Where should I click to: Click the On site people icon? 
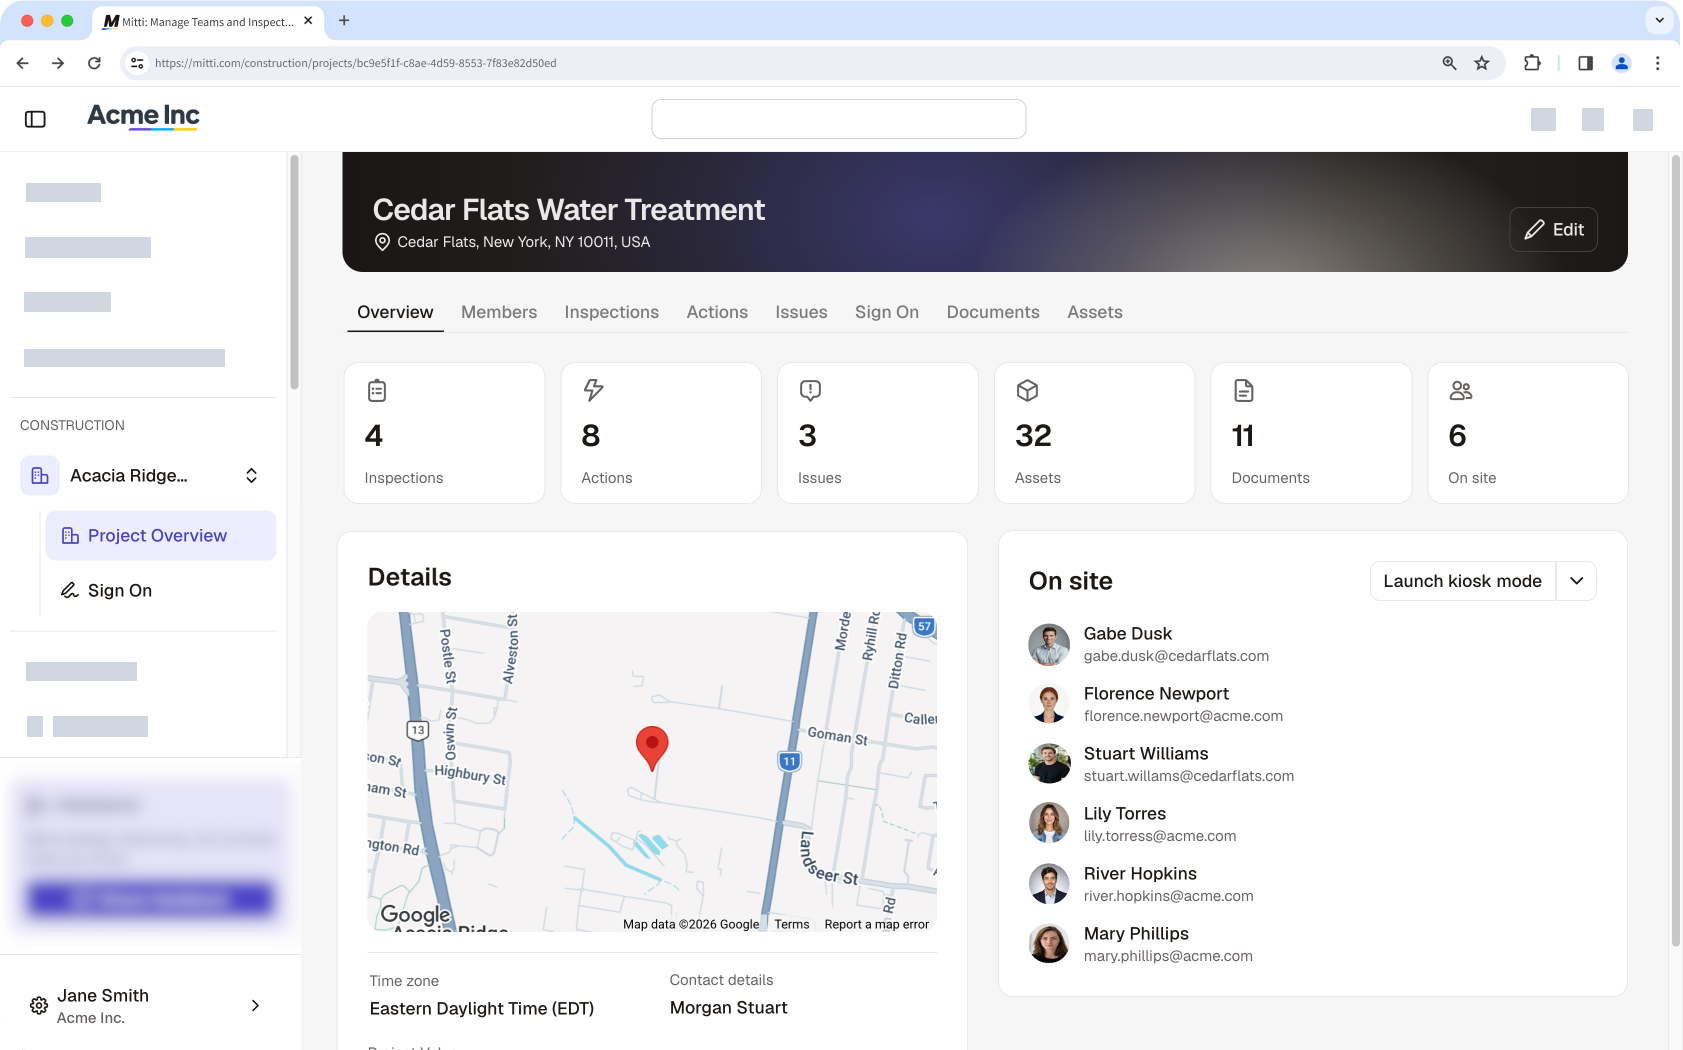click(x=1461, y=390)
